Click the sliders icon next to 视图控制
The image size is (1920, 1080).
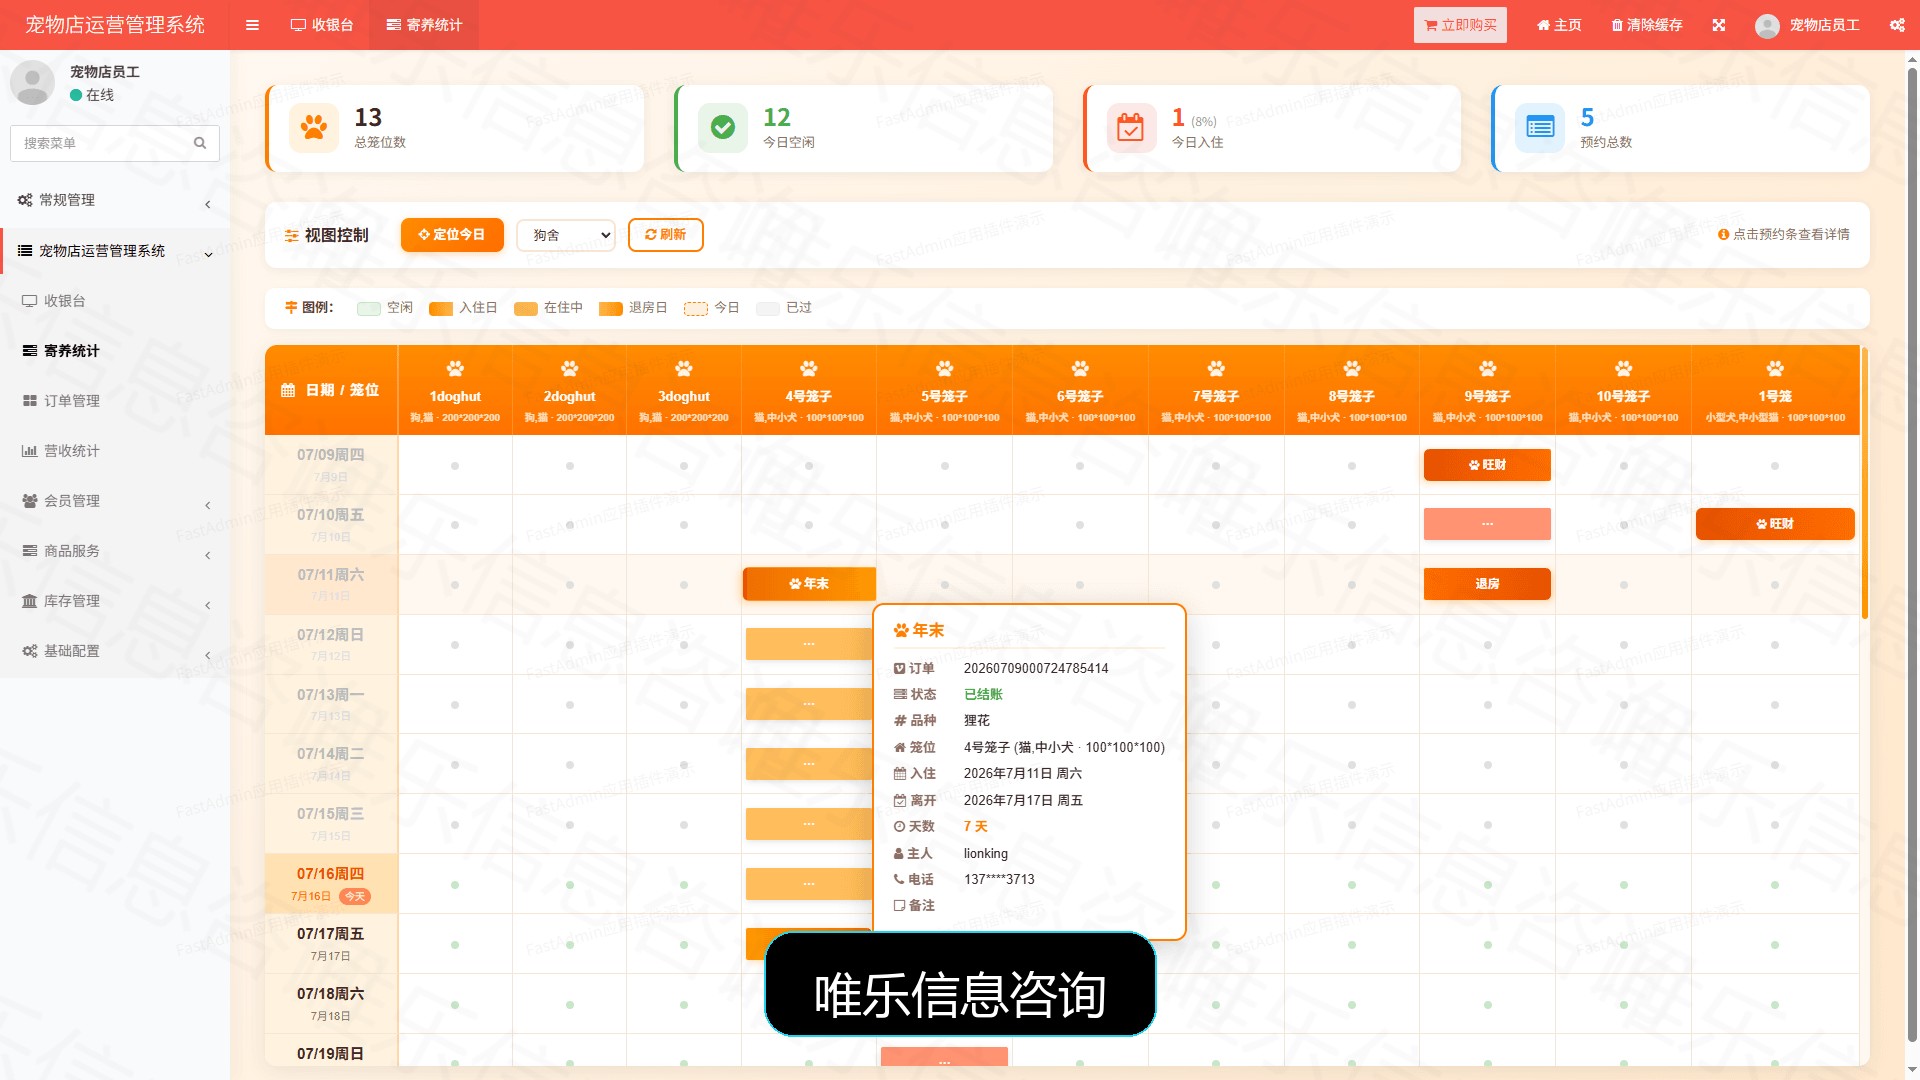click(291, 236)
